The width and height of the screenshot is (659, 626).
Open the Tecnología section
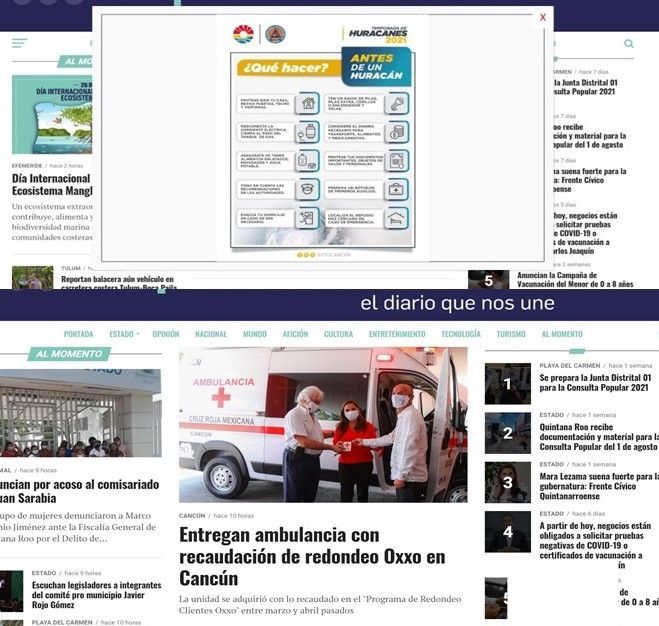pos(461,334)
